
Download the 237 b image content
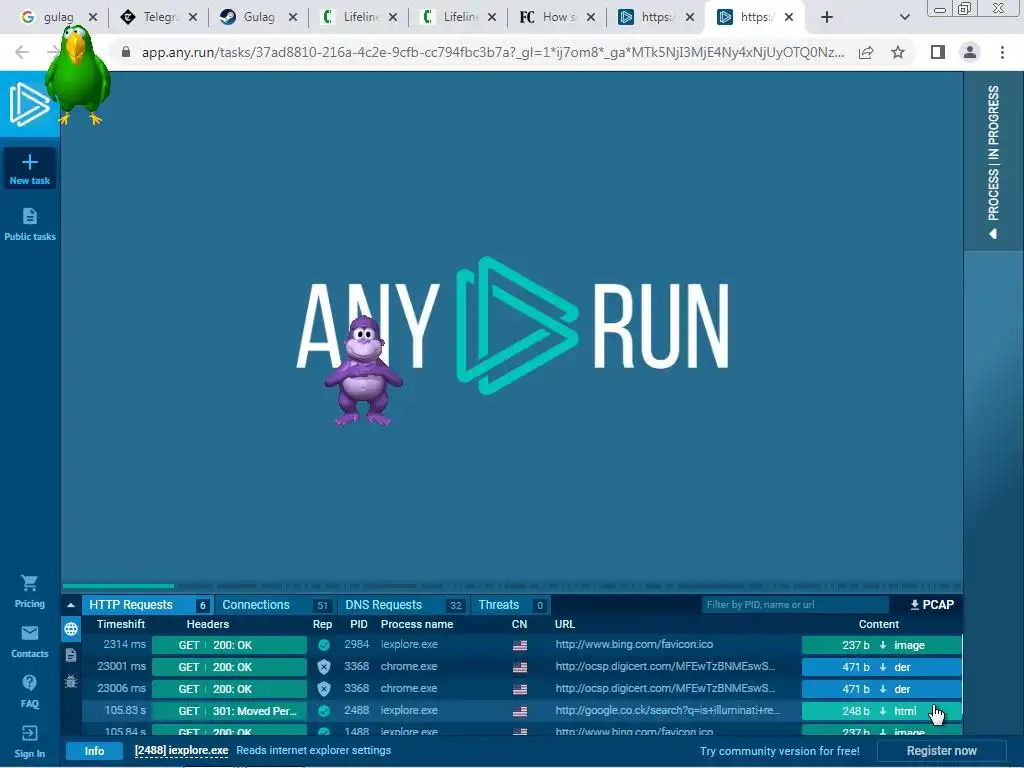pos(882,645)
